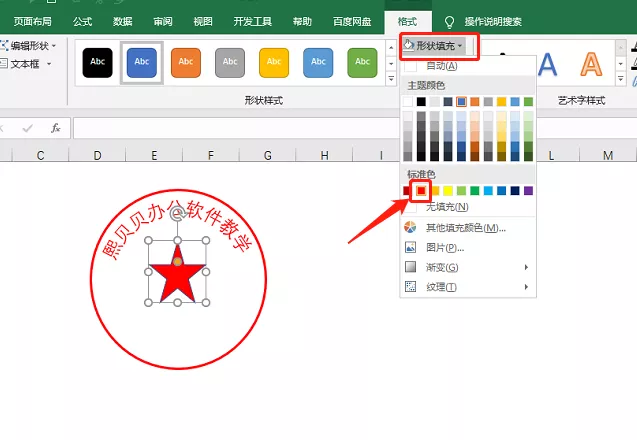Image resolution: width=637 pixels, height=440 pixels.
Task: Open the 视图 tab
Action: click(203, 22)
